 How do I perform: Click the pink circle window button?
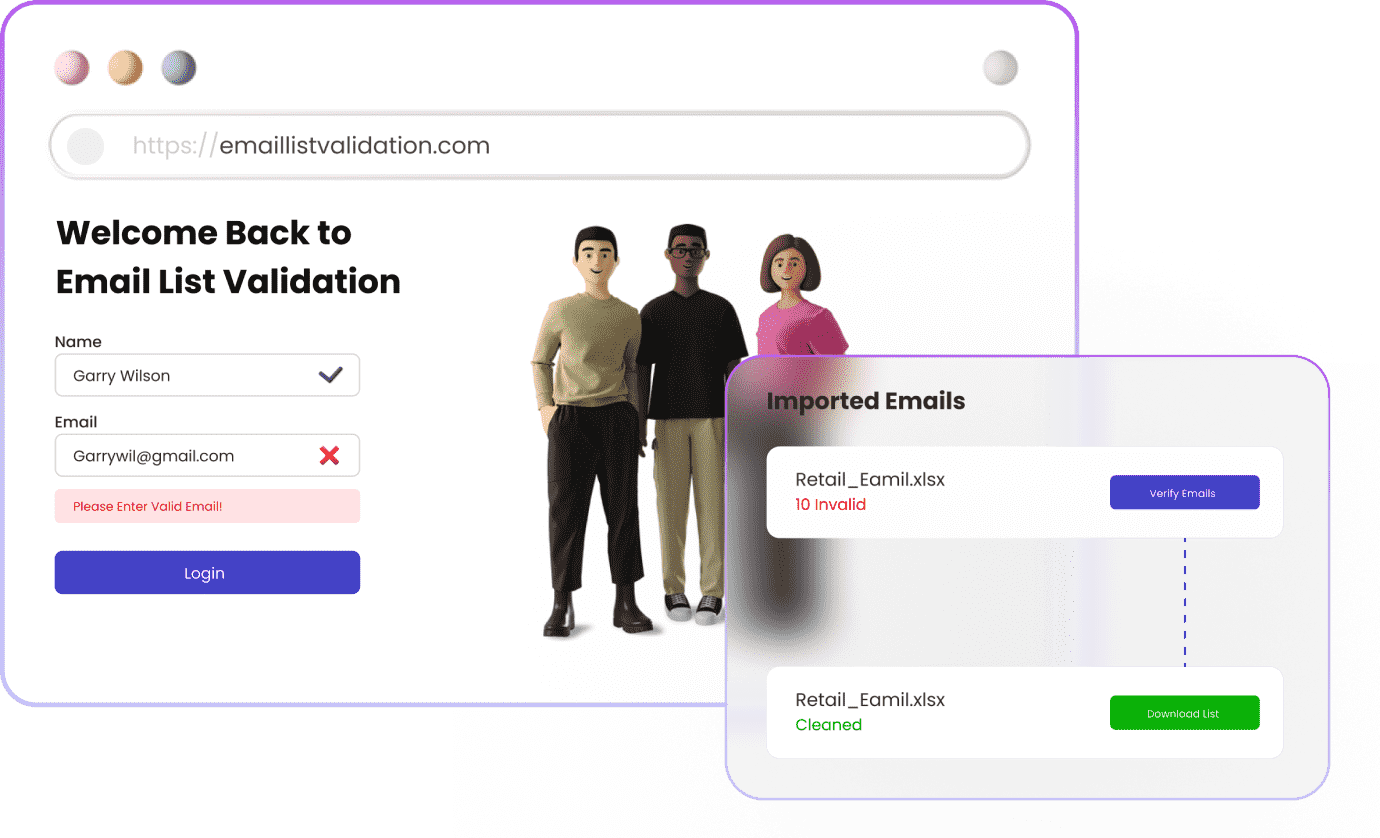(x=72, y=68)
